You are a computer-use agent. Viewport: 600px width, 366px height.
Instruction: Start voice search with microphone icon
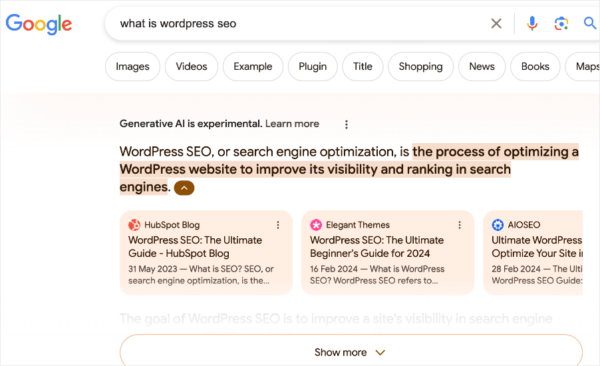532,24
